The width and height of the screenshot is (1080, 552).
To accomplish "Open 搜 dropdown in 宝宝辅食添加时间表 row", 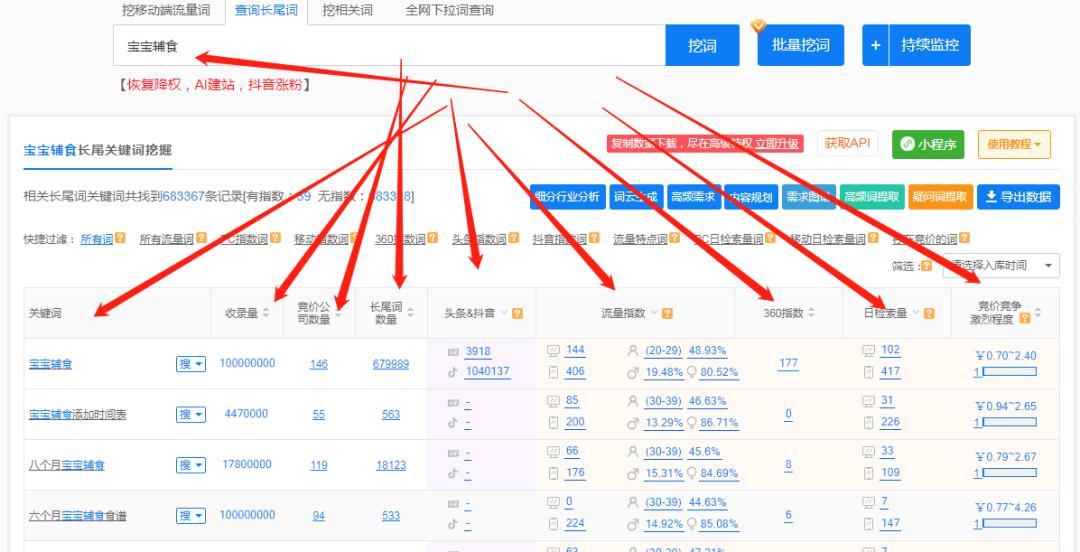I will (191, 414).
